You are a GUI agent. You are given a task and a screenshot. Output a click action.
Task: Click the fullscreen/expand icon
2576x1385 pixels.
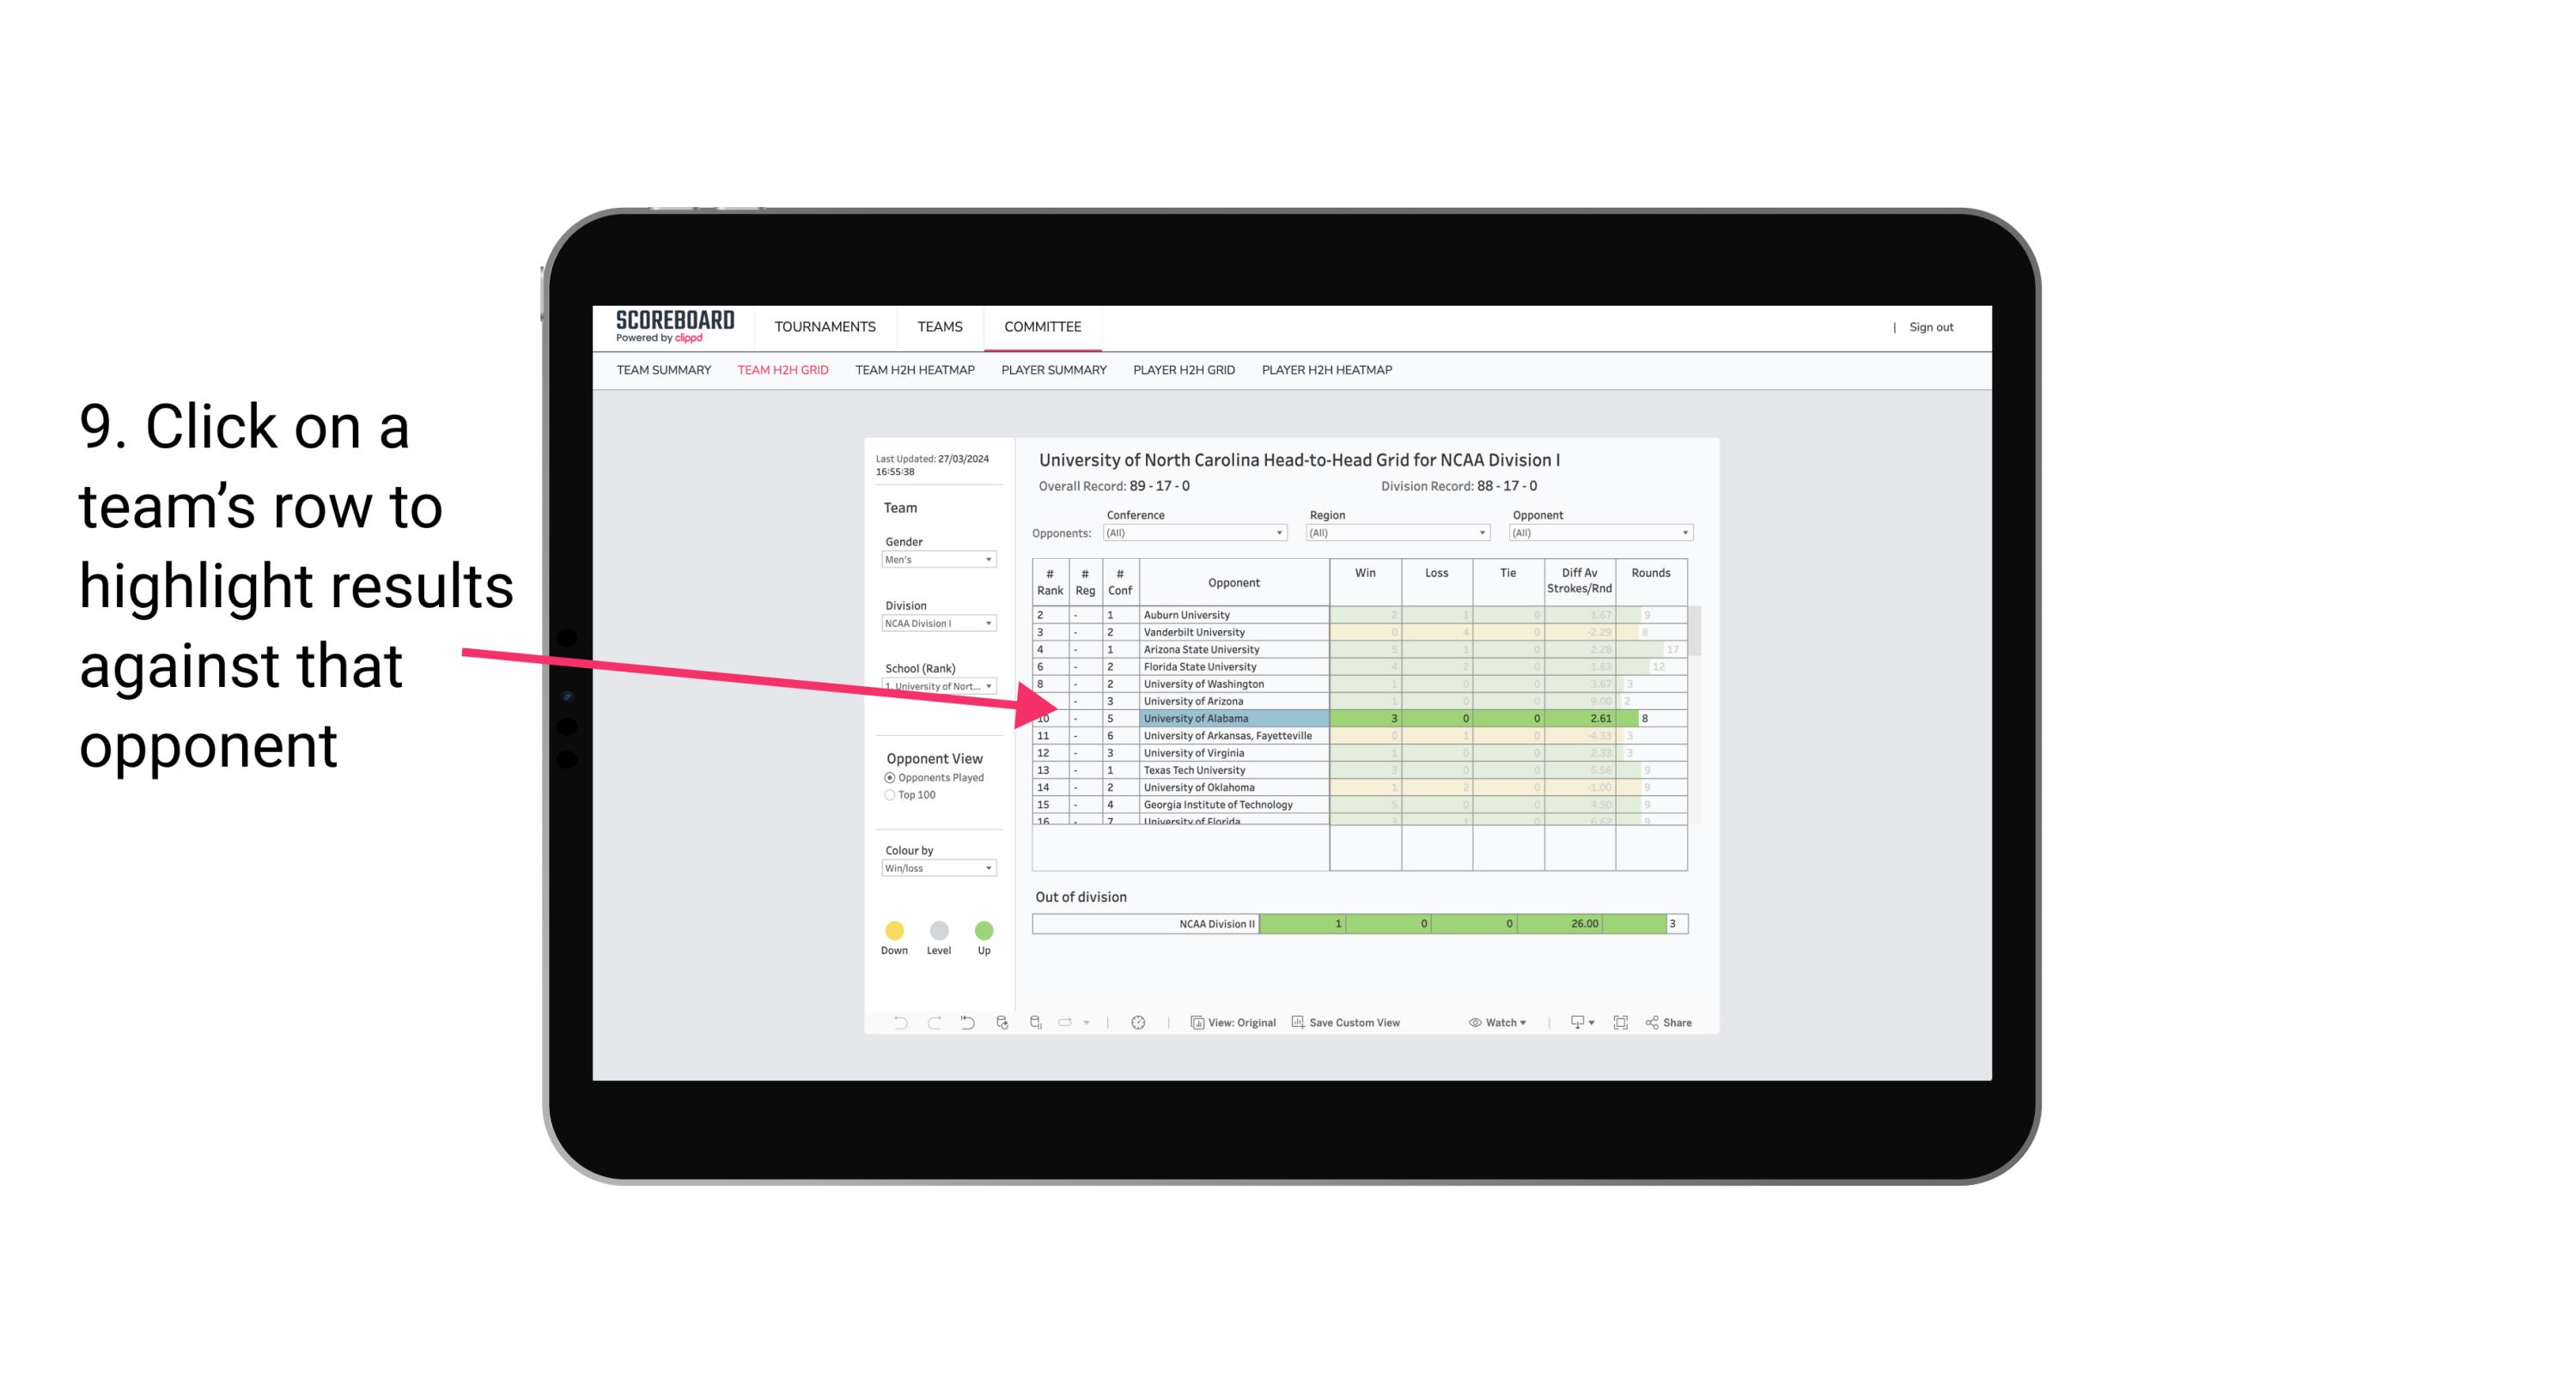click(x=1623, y=1024)
